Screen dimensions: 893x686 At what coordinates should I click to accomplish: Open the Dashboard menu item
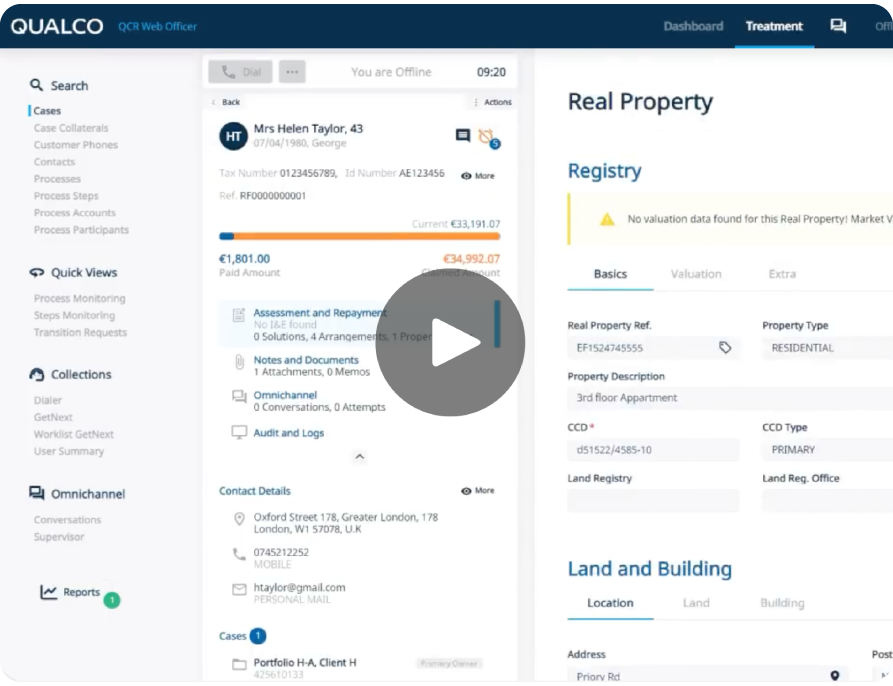tap(693, 26)
